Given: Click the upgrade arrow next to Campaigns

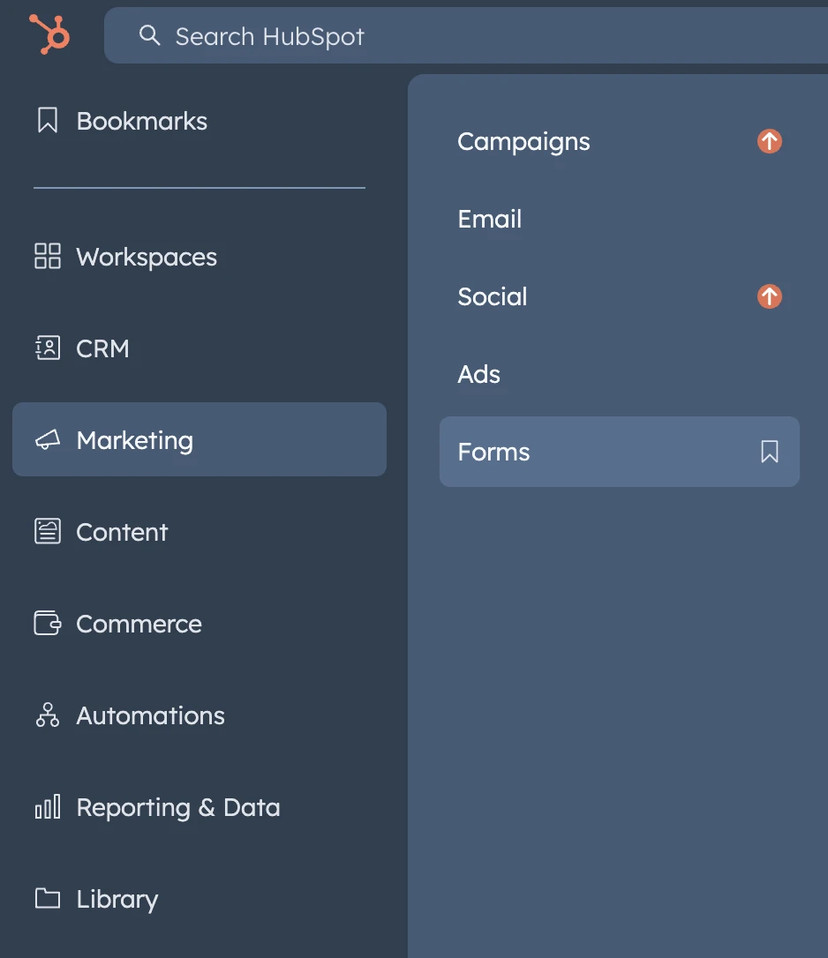Looking at the screenshot, I should [x=768, y=139].
